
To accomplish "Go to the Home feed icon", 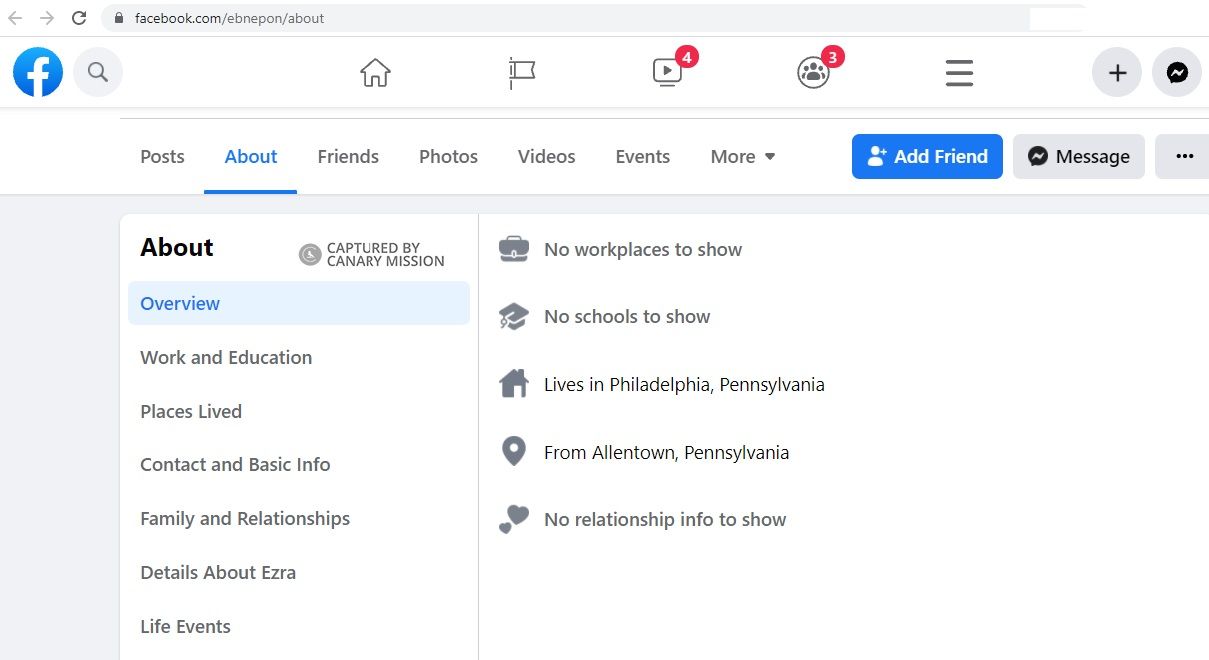I will tap(375, 73).
